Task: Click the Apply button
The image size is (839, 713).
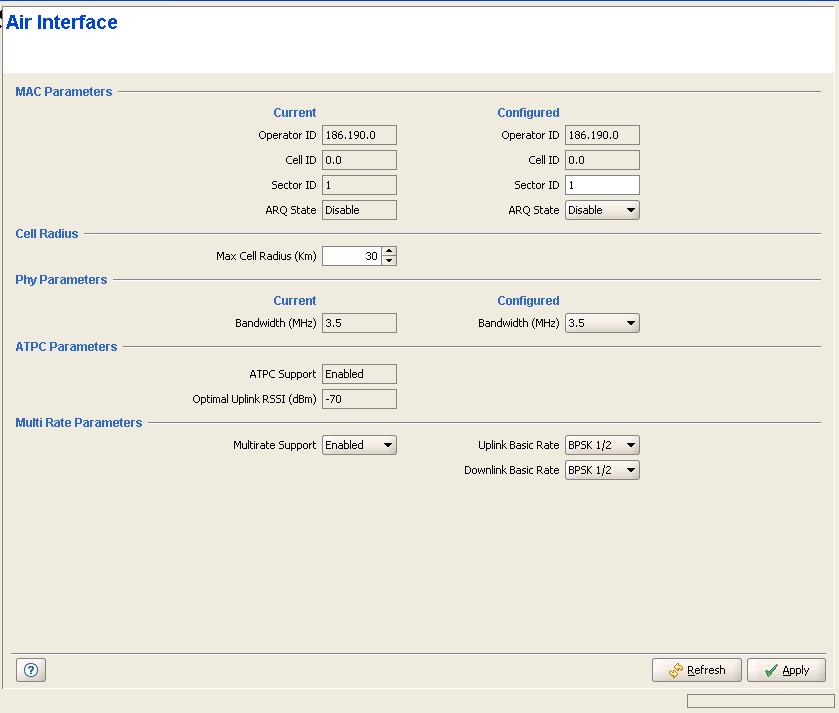Action: 786,670
